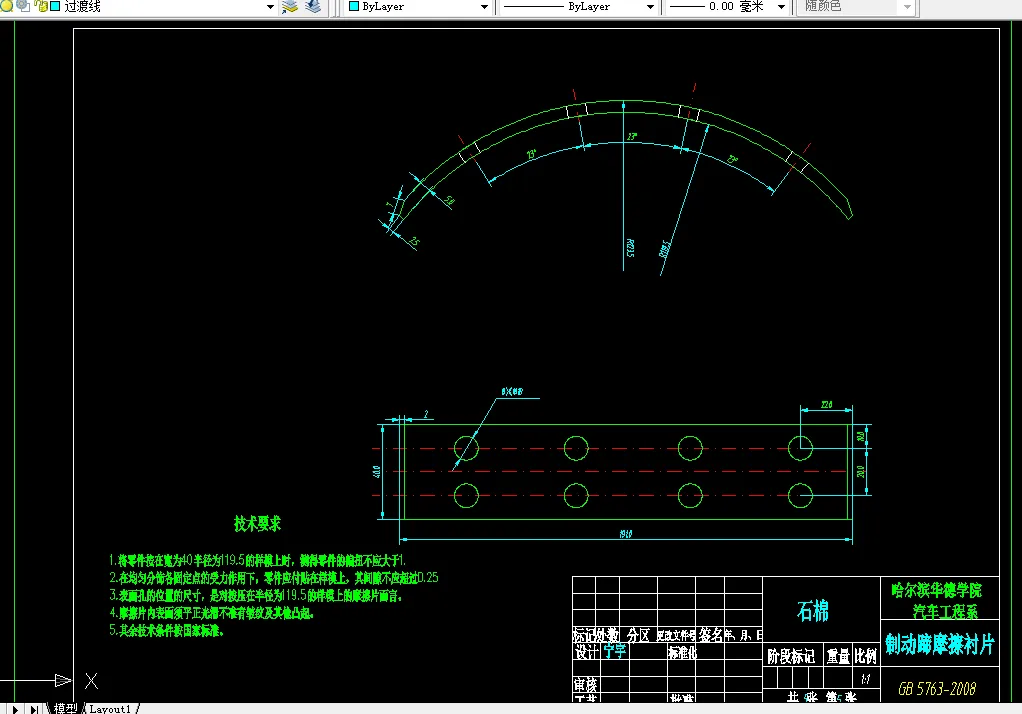This screenshot has height=714, width=1022.
Task: Switch to the 模型 tab
Action: pos(65,708)
